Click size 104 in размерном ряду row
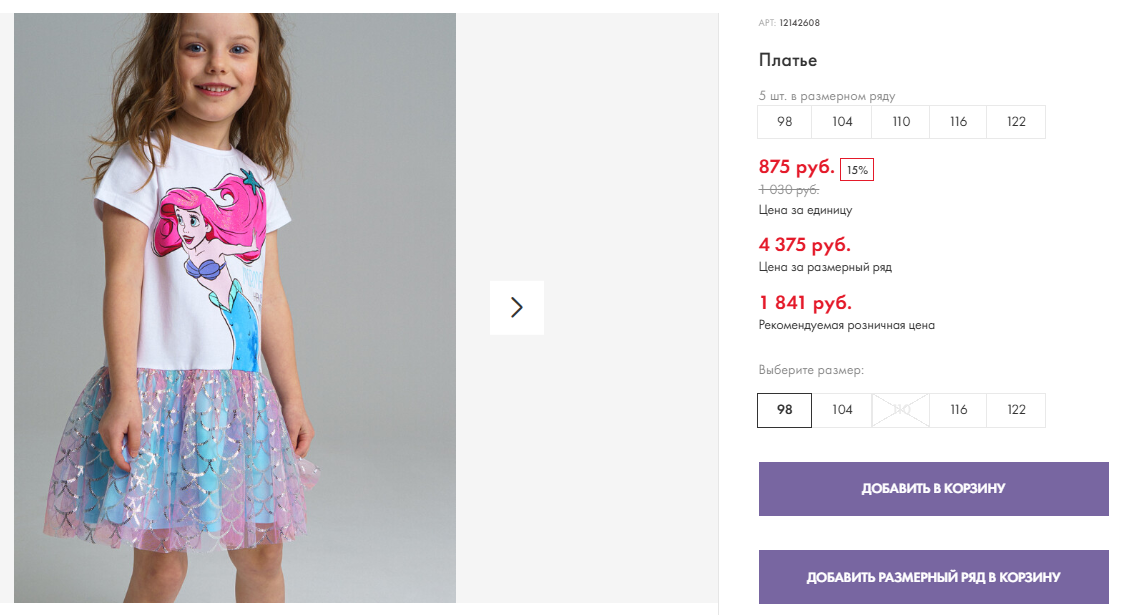Screen dimensions: 1126x615 842,122
